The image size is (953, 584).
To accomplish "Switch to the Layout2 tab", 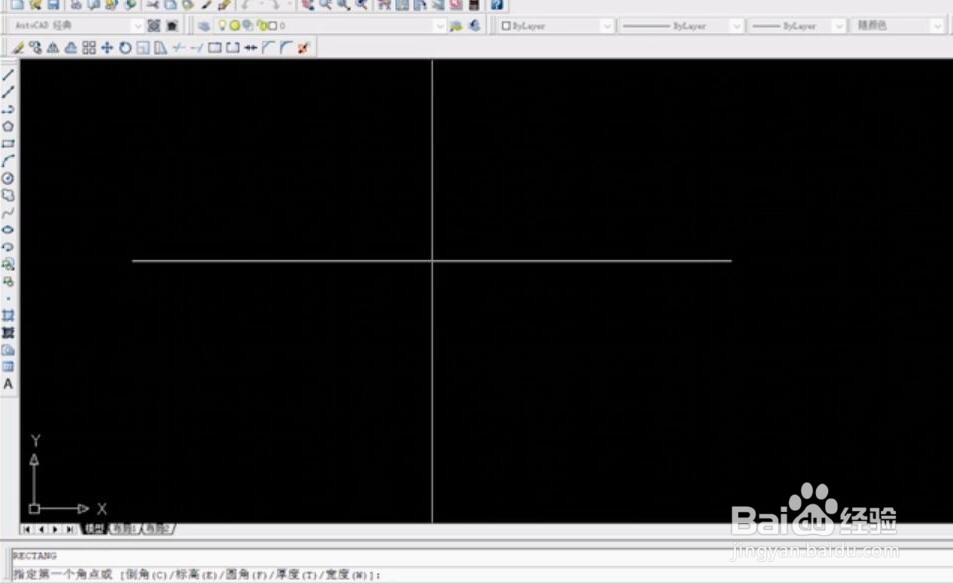I will pyautogui.click(x=158, y=529).
